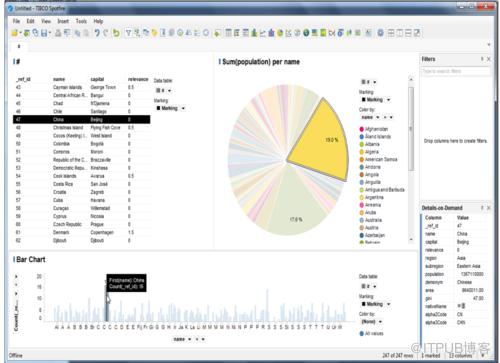Open the View menu
Image resolution: width=500 pixels, height=363 pixels.
[46, 21]
